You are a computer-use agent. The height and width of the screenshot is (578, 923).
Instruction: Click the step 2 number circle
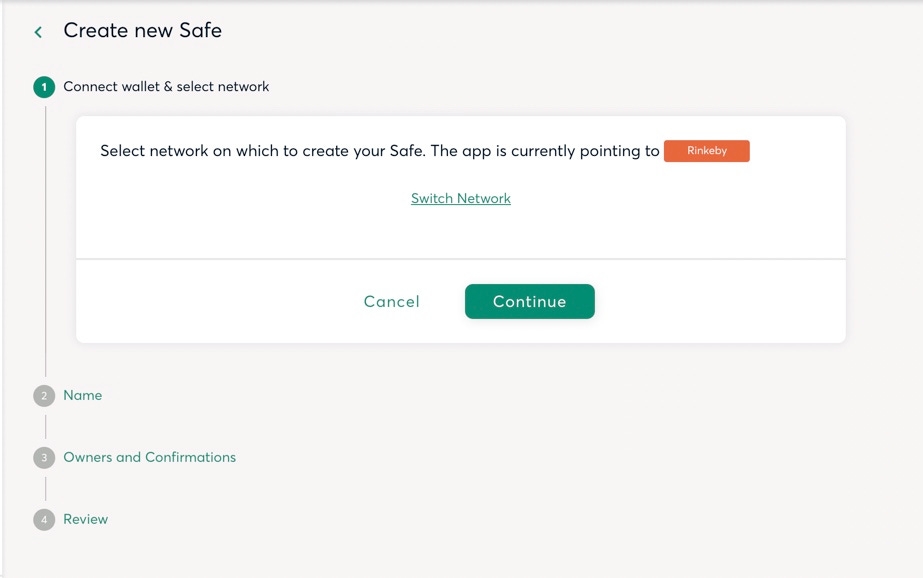click(44, 396)
